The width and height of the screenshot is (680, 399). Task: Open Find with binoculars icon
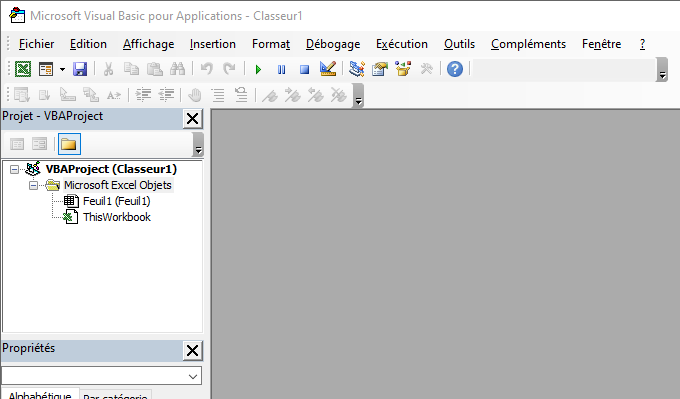tap(177, 69)
